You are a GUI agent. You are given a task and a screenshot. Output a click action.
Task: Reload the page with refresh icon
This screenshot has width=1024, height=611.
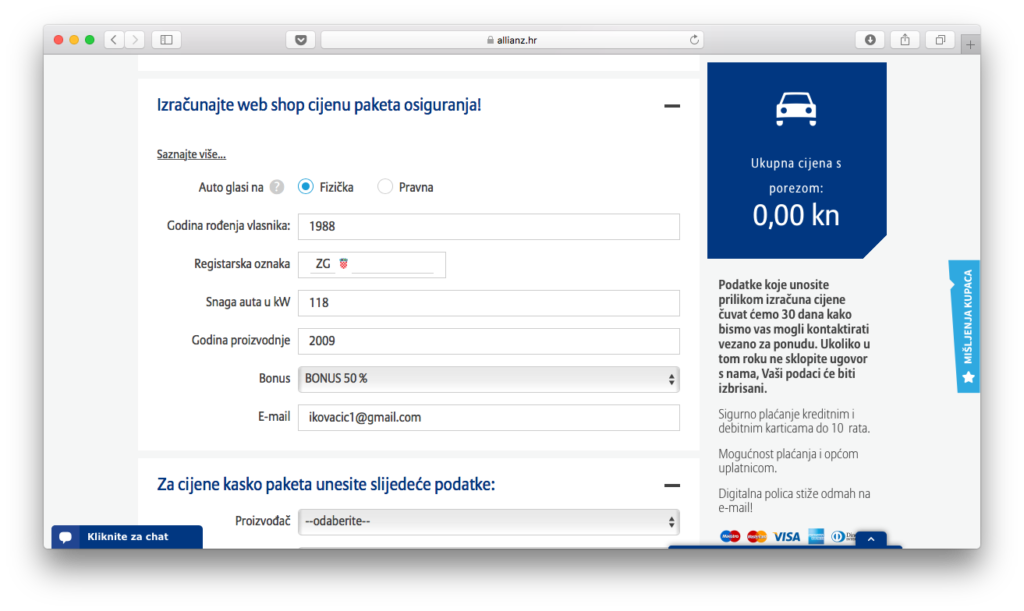(694, 40)
